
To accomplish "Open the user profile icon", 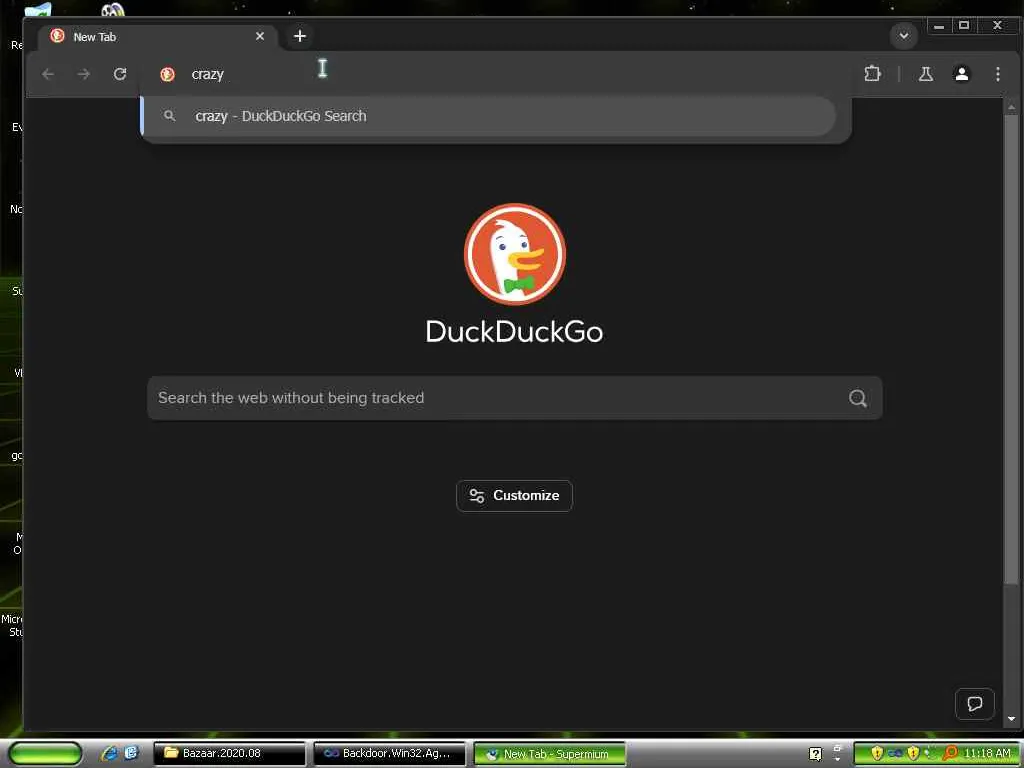I will click(x=961, y=74).
